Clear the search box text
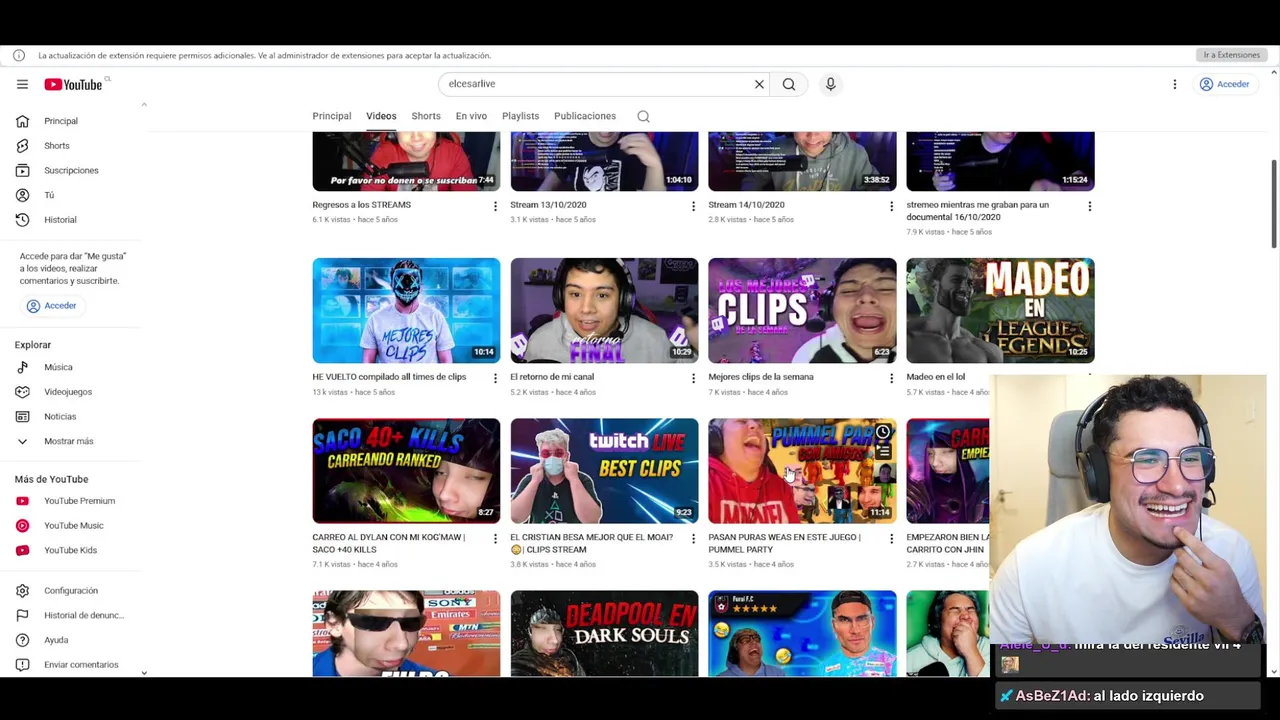Viewport: 1280px width, 720px height. click(759, 84)
